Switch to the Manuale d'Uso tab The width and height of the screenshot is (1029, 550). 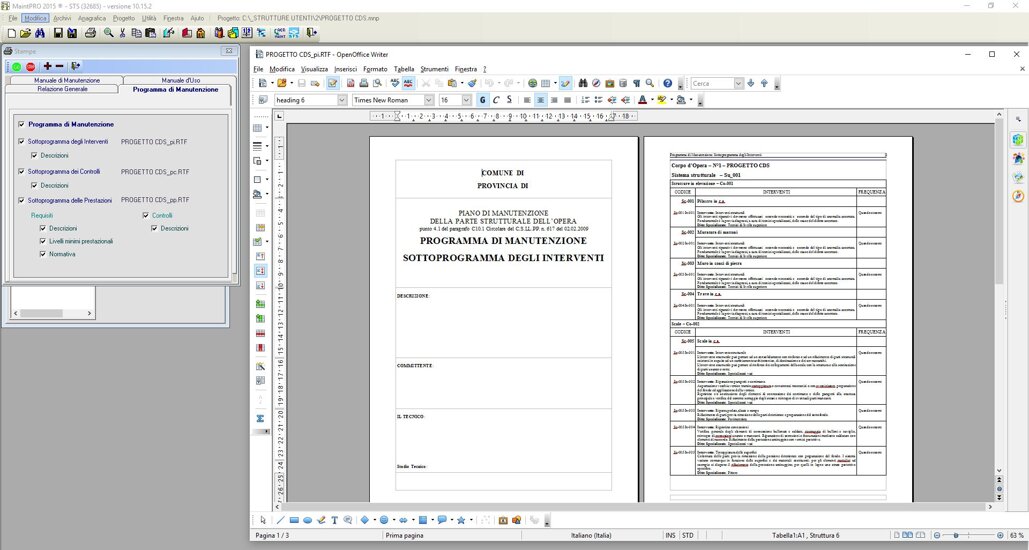180,80
